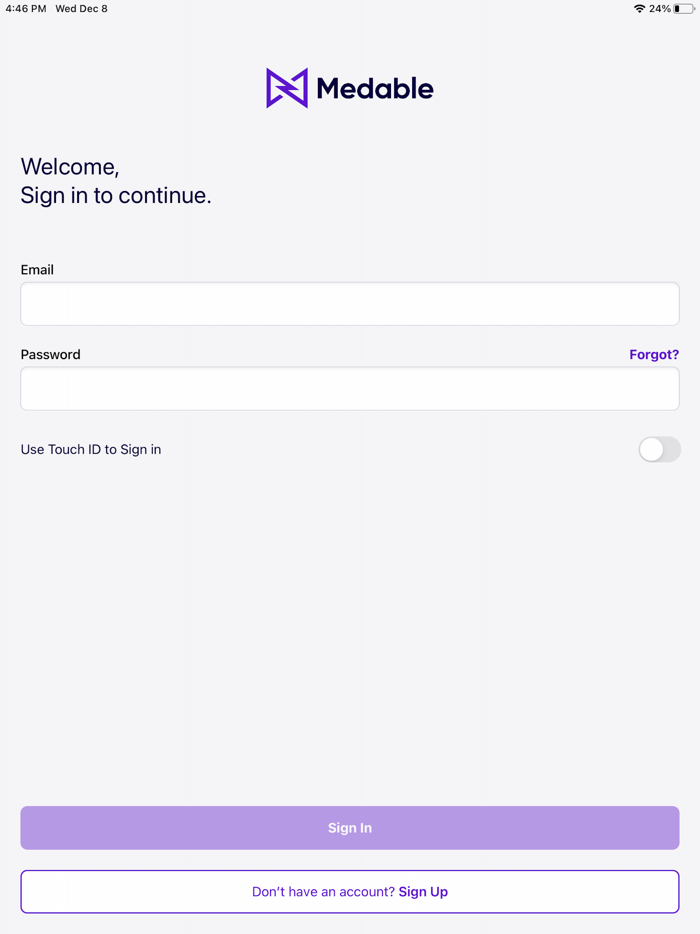The width and height of the screenshot is (700, 934).
Task: Open the Forgot? password link
Action: click(x=654, y=354)
